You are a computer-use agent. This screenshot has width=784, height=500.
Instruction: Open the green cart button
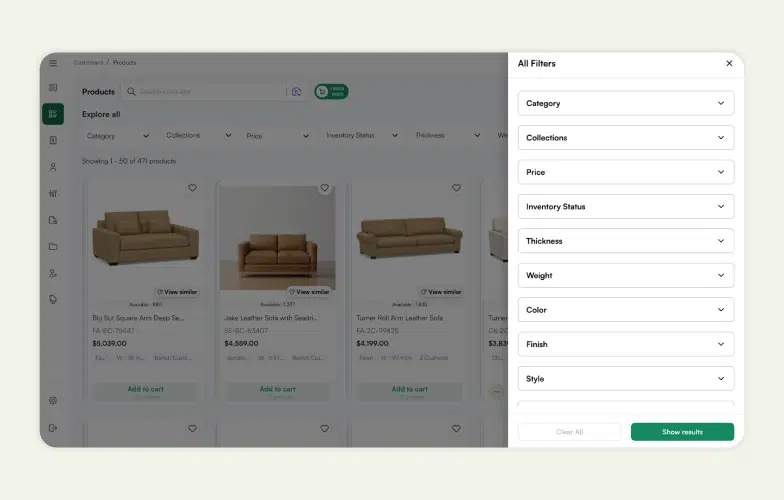click(x=331, y=92)
